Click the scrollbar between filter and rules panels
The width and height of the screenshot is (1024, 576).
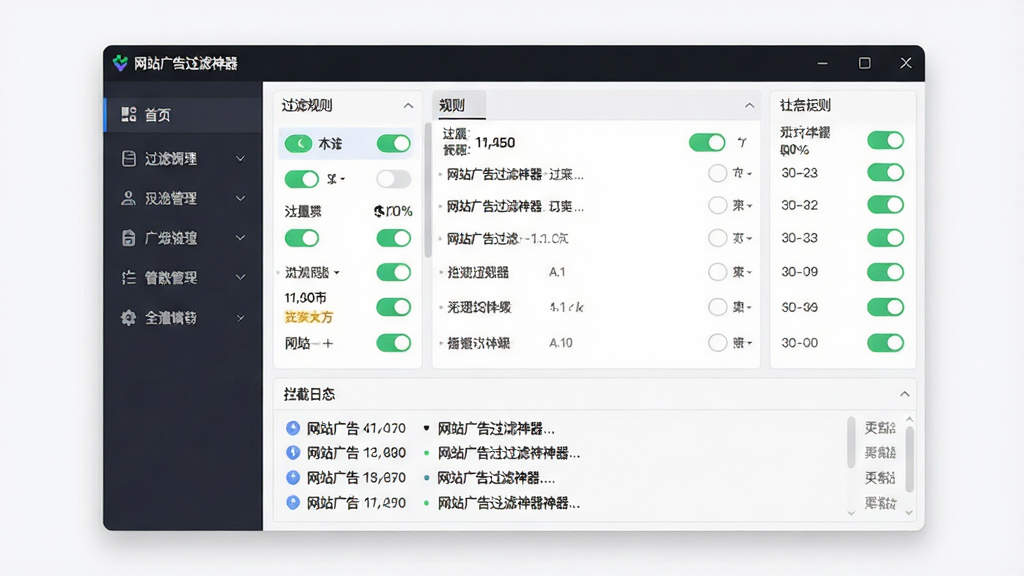428,190
